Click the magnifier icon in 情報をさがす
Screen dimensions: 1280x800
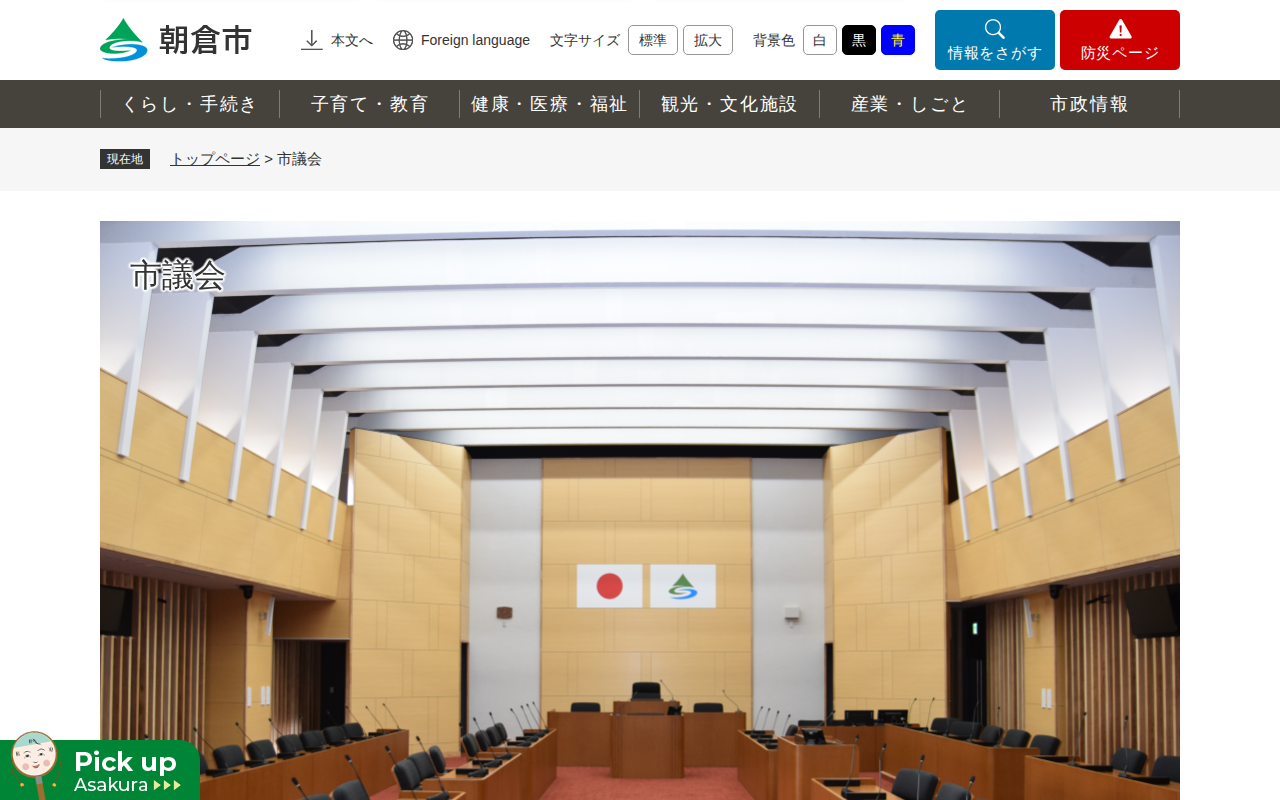(995, 29)
